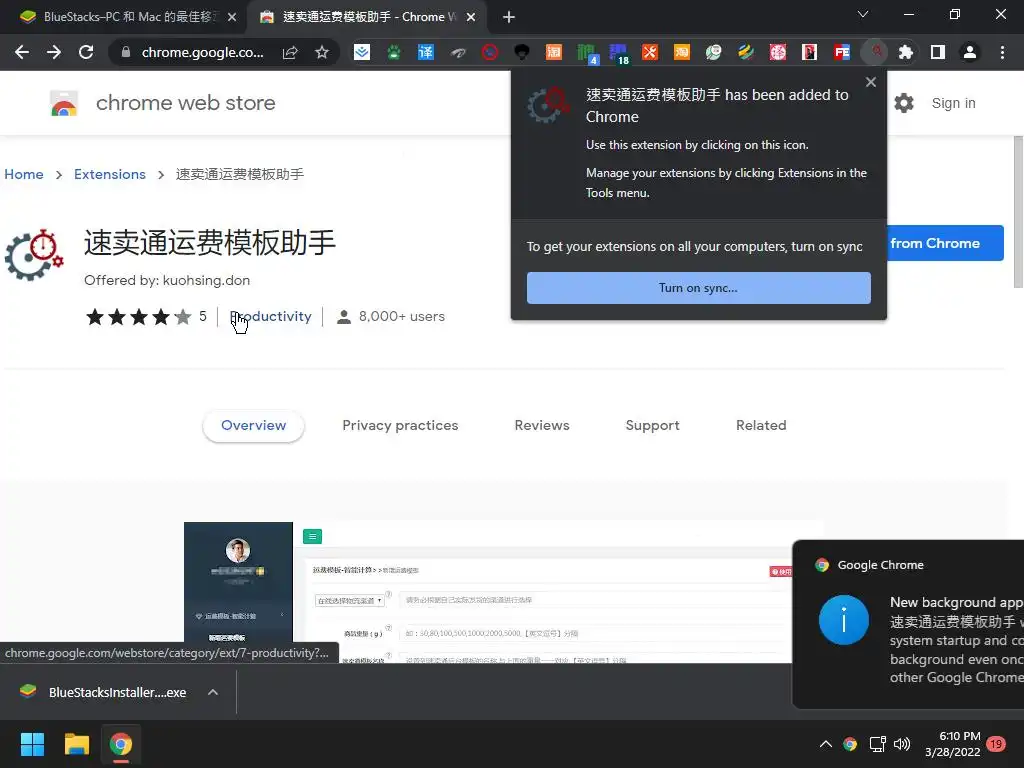
Task: Expand BlueStacksInstaller download options chevron
Action: coord(213,692)
